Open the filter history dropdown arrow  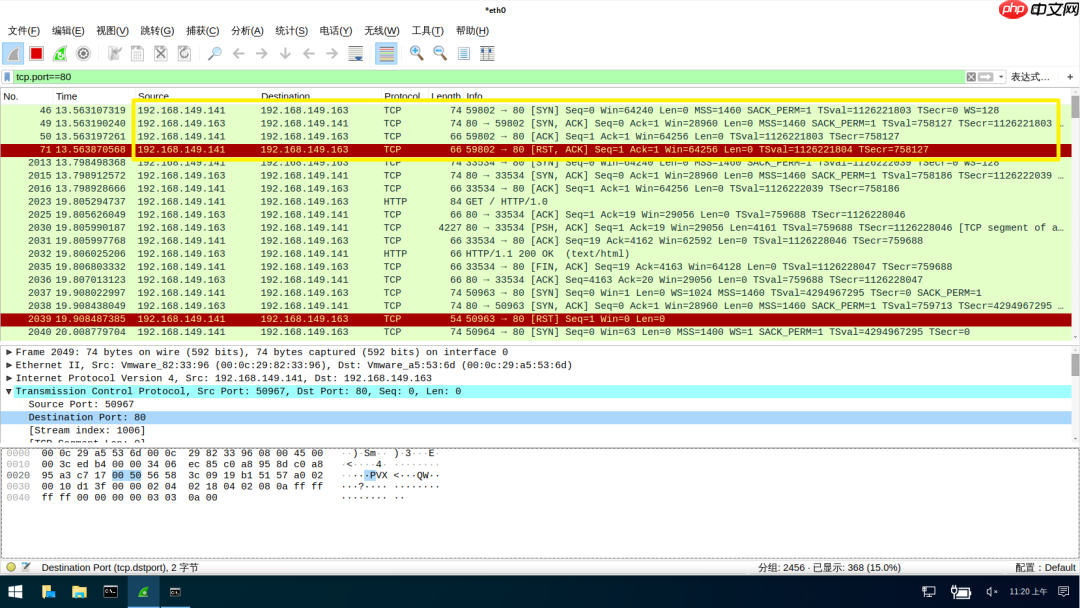(x=1000, y=76)
